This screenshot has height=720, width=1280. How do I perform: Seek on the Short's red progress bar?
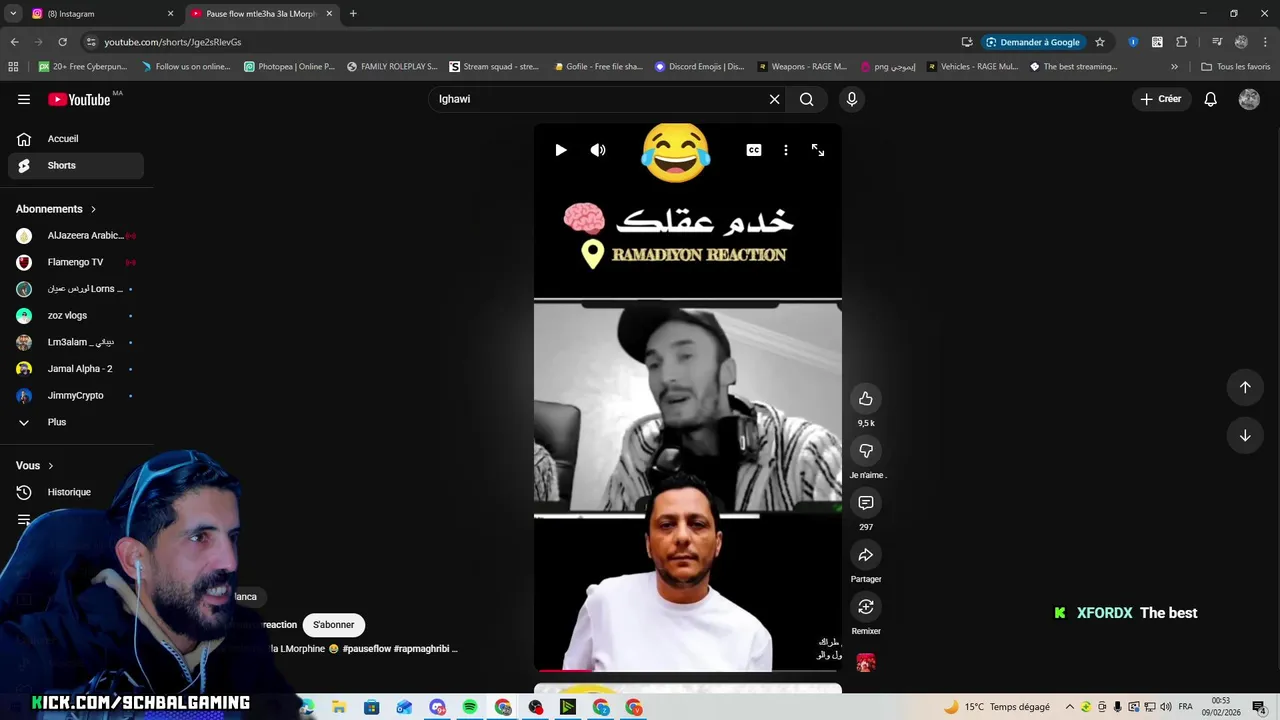click(x=688, y=670)
